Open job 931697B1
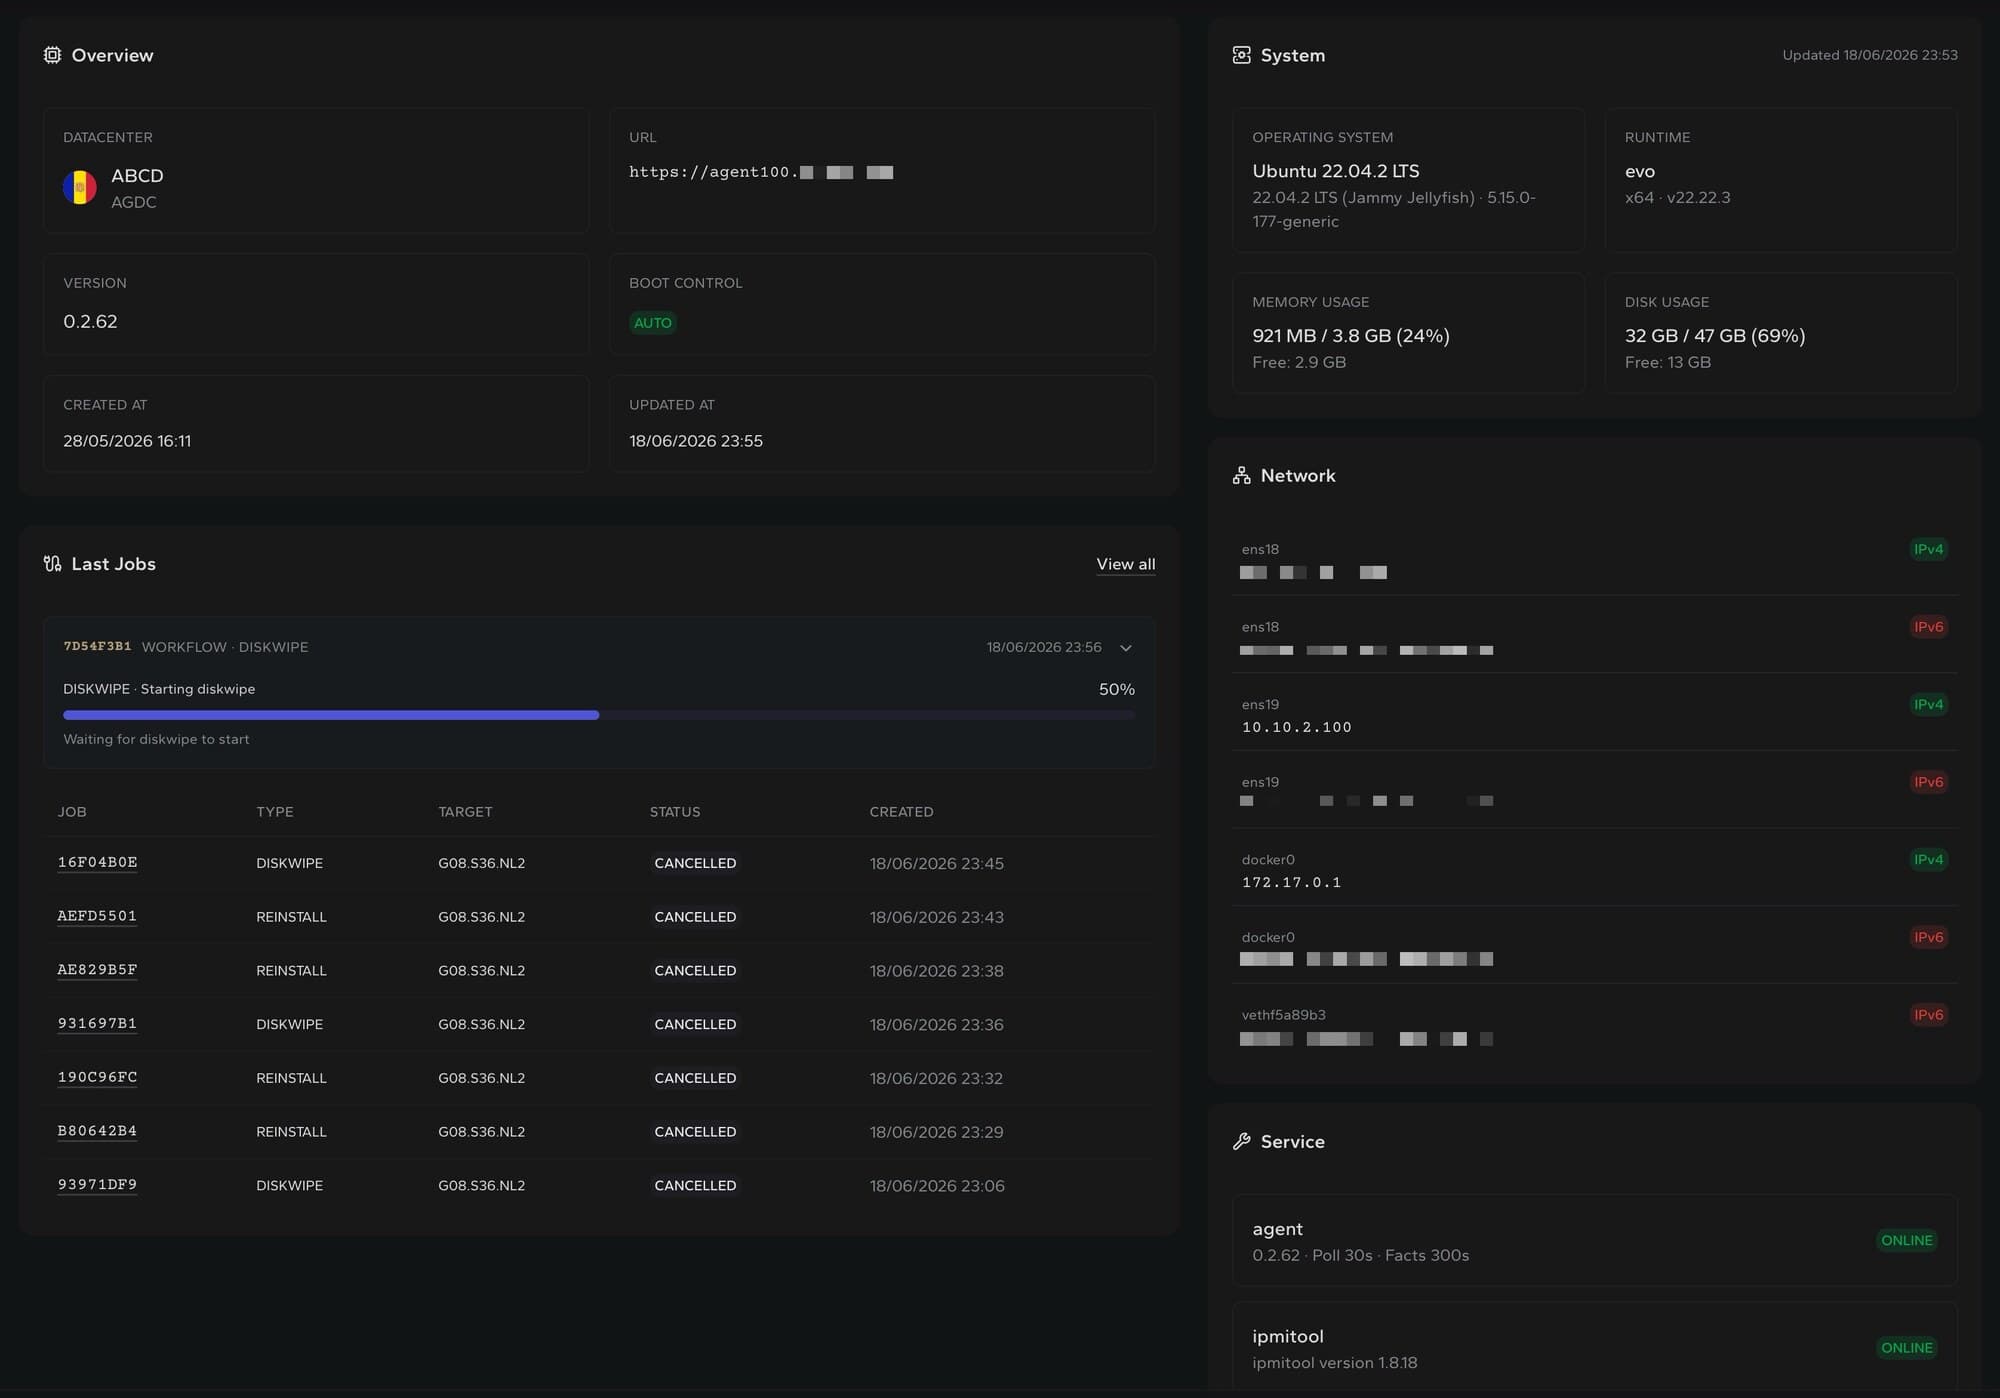2000x1398 pixels. click(97, 1024)
